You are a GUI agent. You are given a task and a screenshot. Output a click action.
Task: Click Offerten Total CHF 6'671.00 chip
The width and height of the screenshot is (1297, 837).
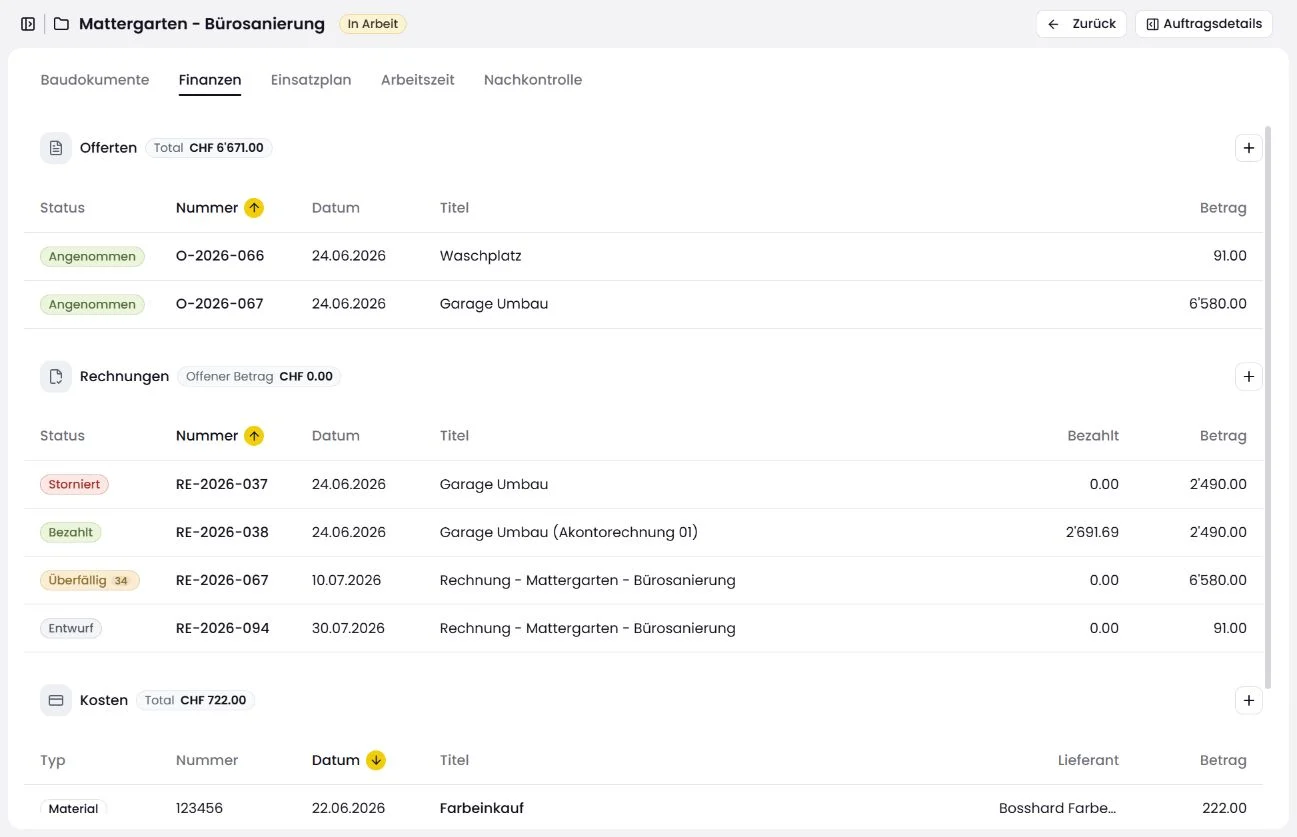pos(209,148)
